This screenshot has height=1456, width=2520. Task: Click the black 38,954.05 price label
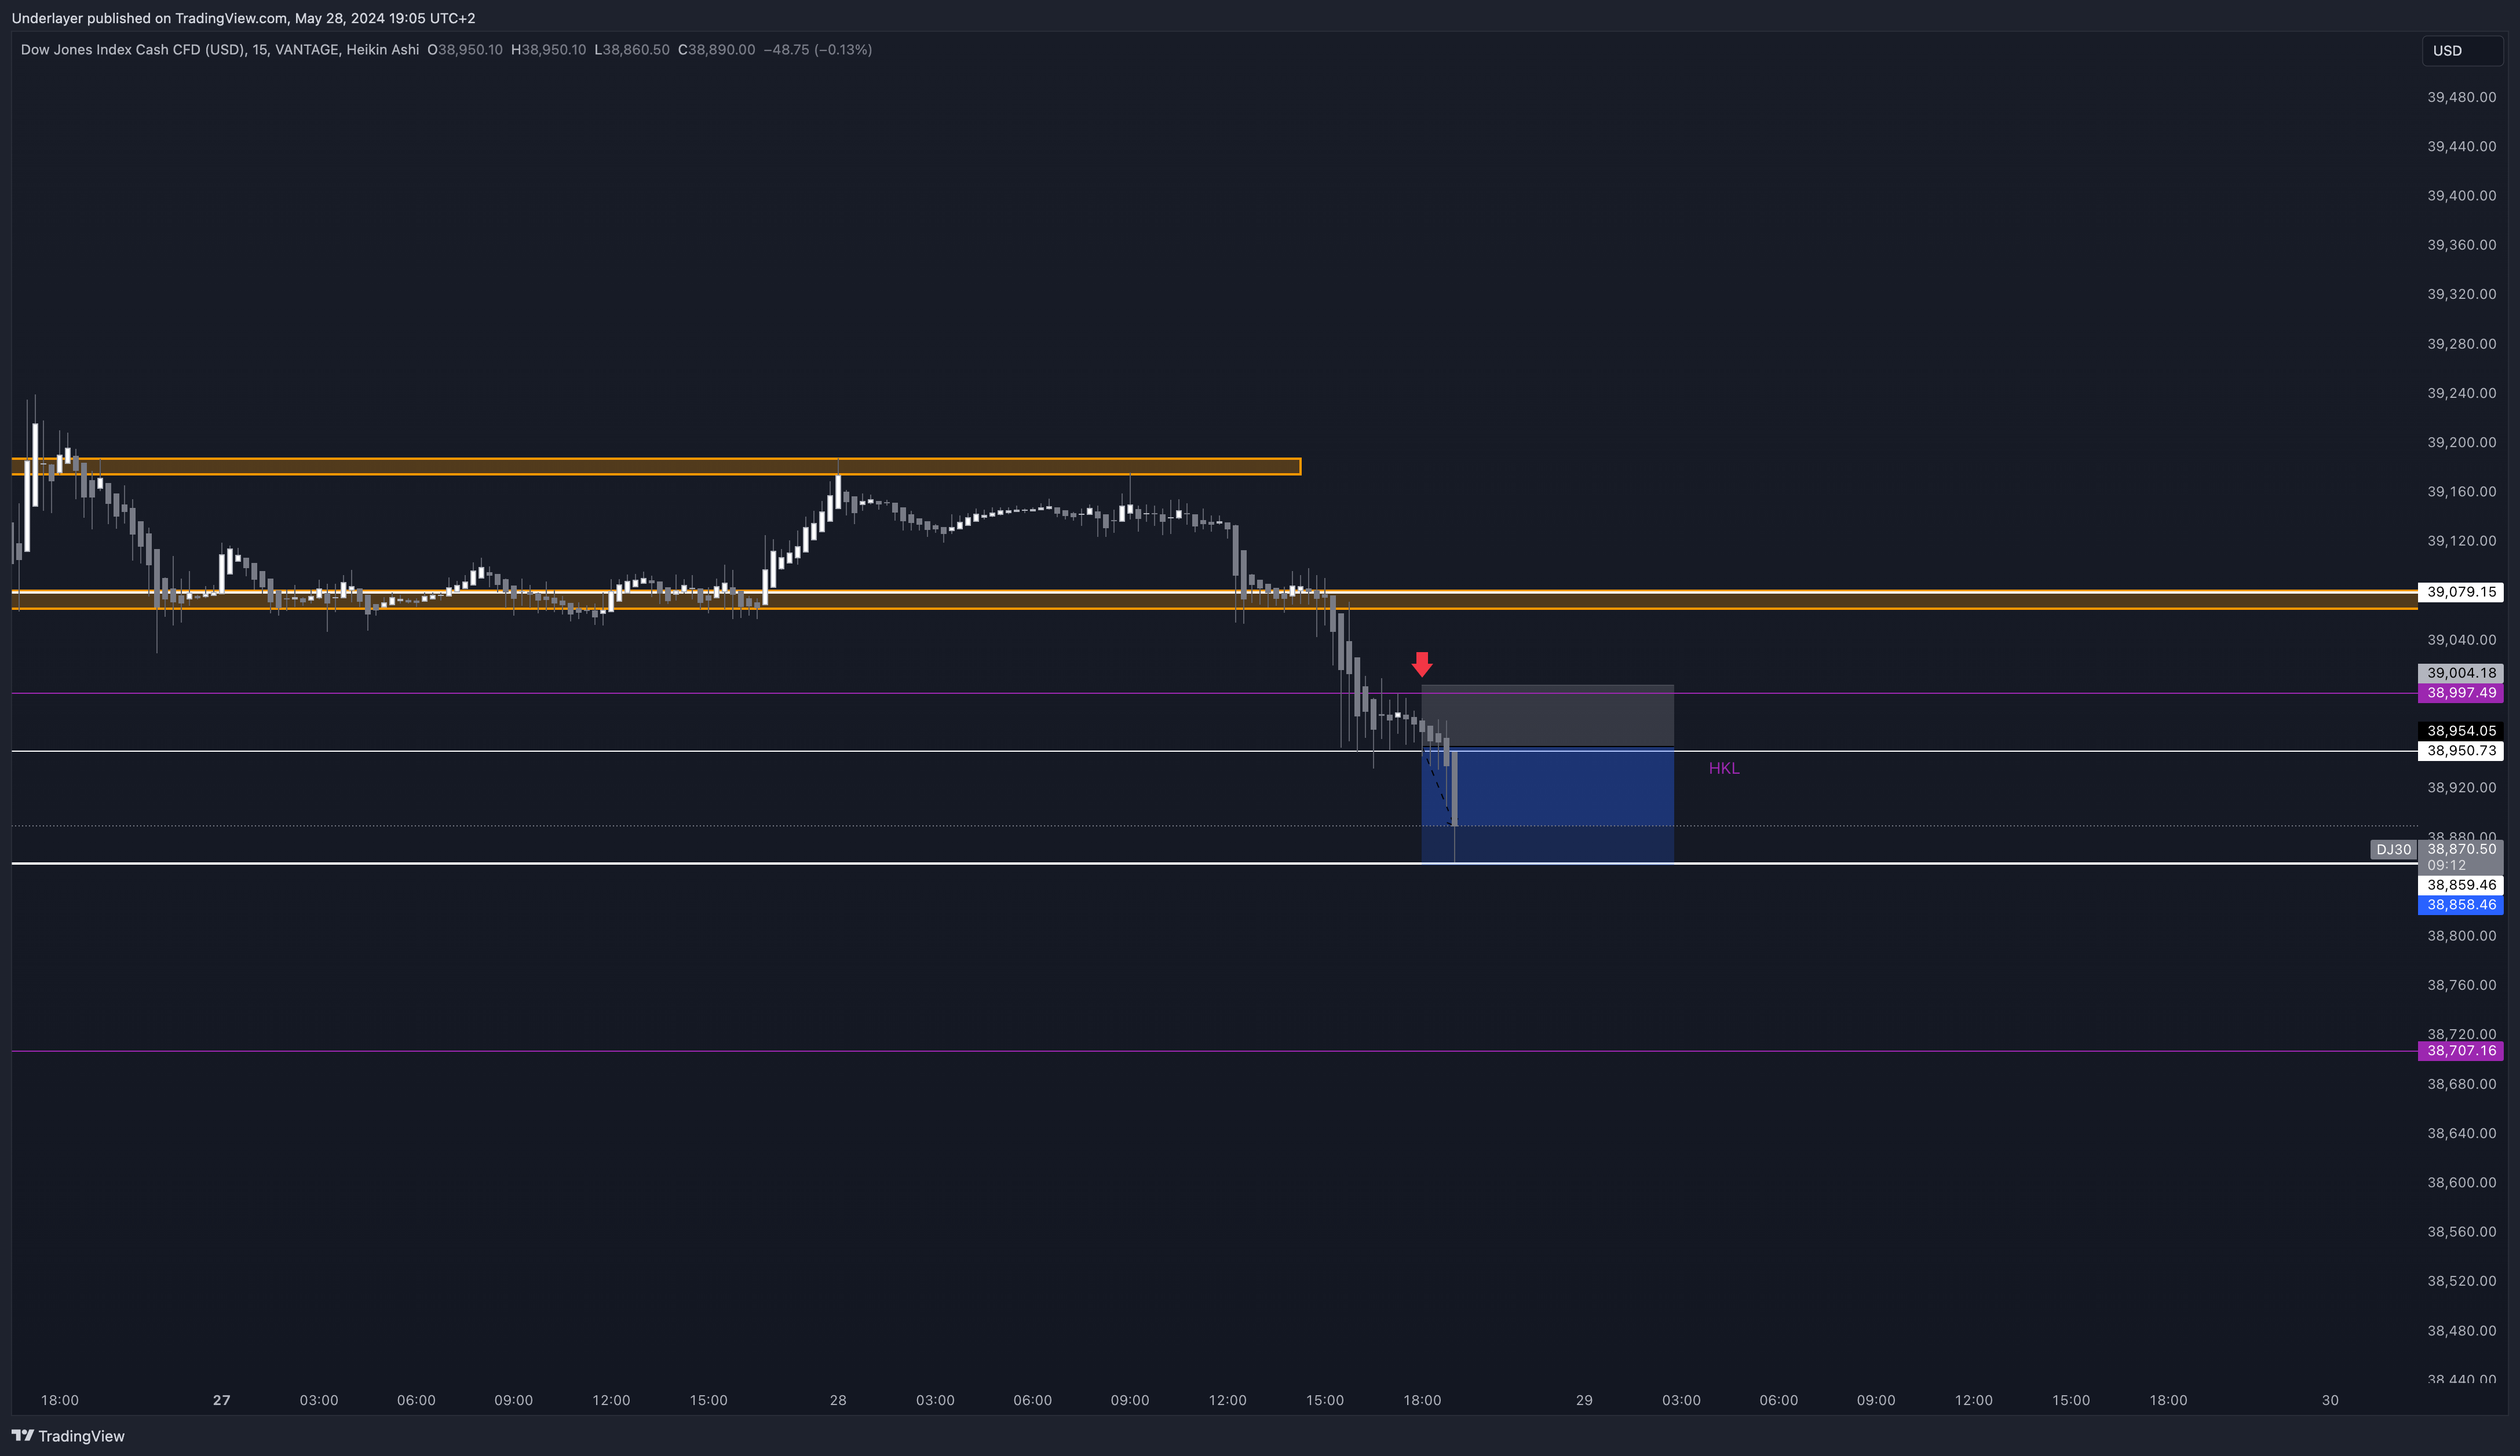pyautogui.click(x=2461, y=731)
